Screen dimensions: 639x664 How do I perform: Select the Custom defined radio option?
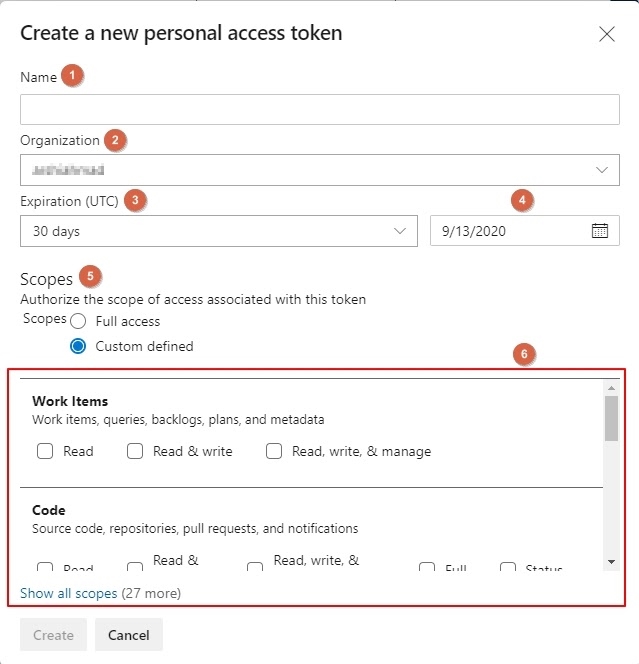(78, 346)
